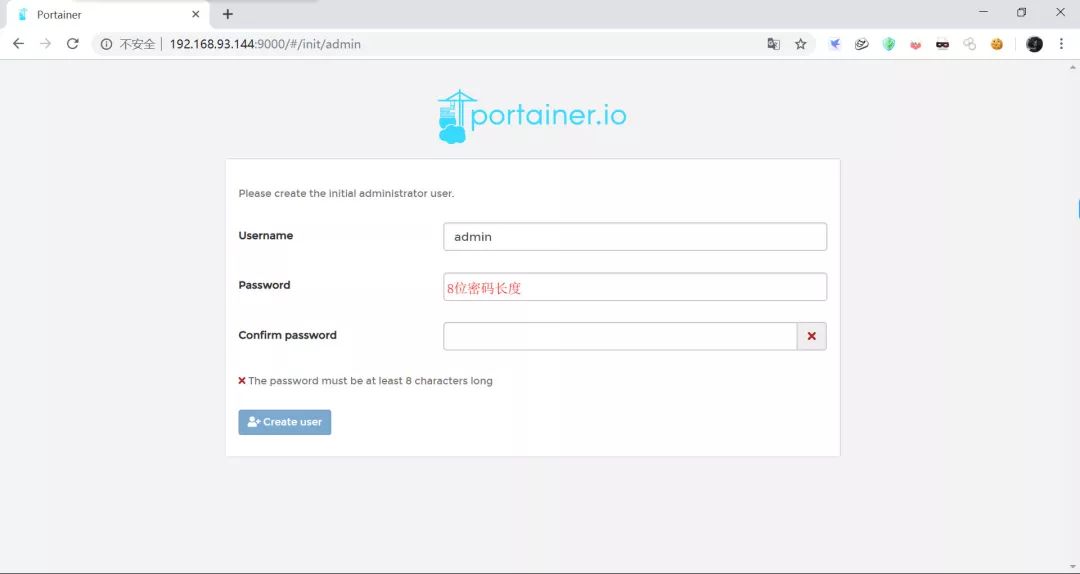Open the not-secure site info icon
1080x574 pixels.
tap(106, 44)
